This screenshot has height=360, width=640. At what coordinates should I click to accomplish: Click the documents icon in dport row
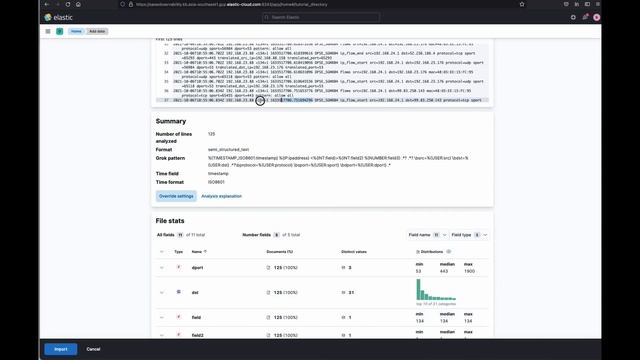(268, 267)
